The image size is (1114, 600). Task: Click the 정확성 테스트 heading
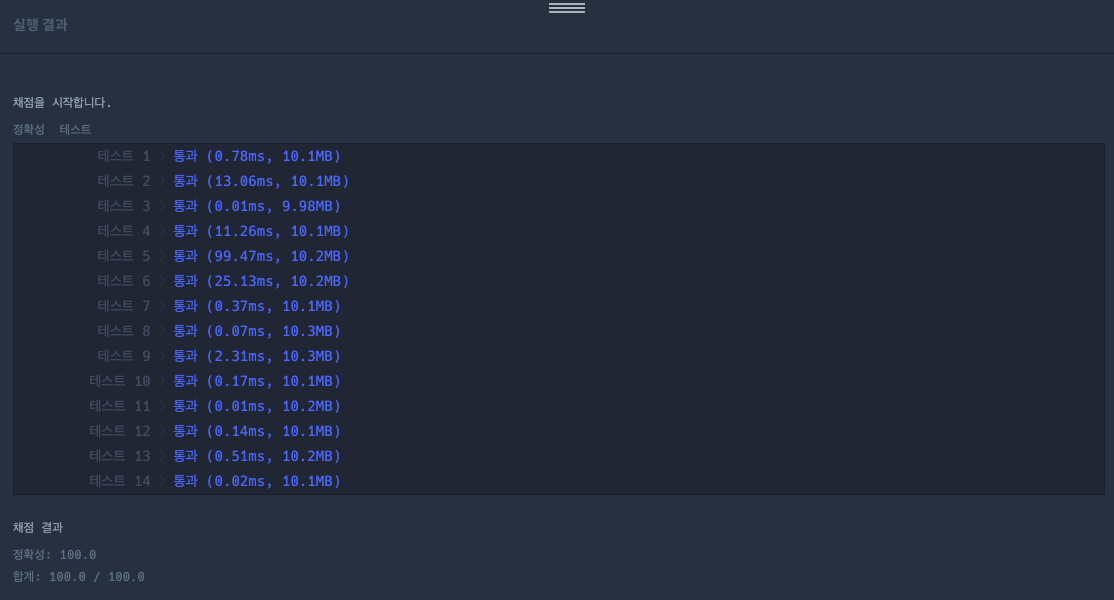click(52, 129)
